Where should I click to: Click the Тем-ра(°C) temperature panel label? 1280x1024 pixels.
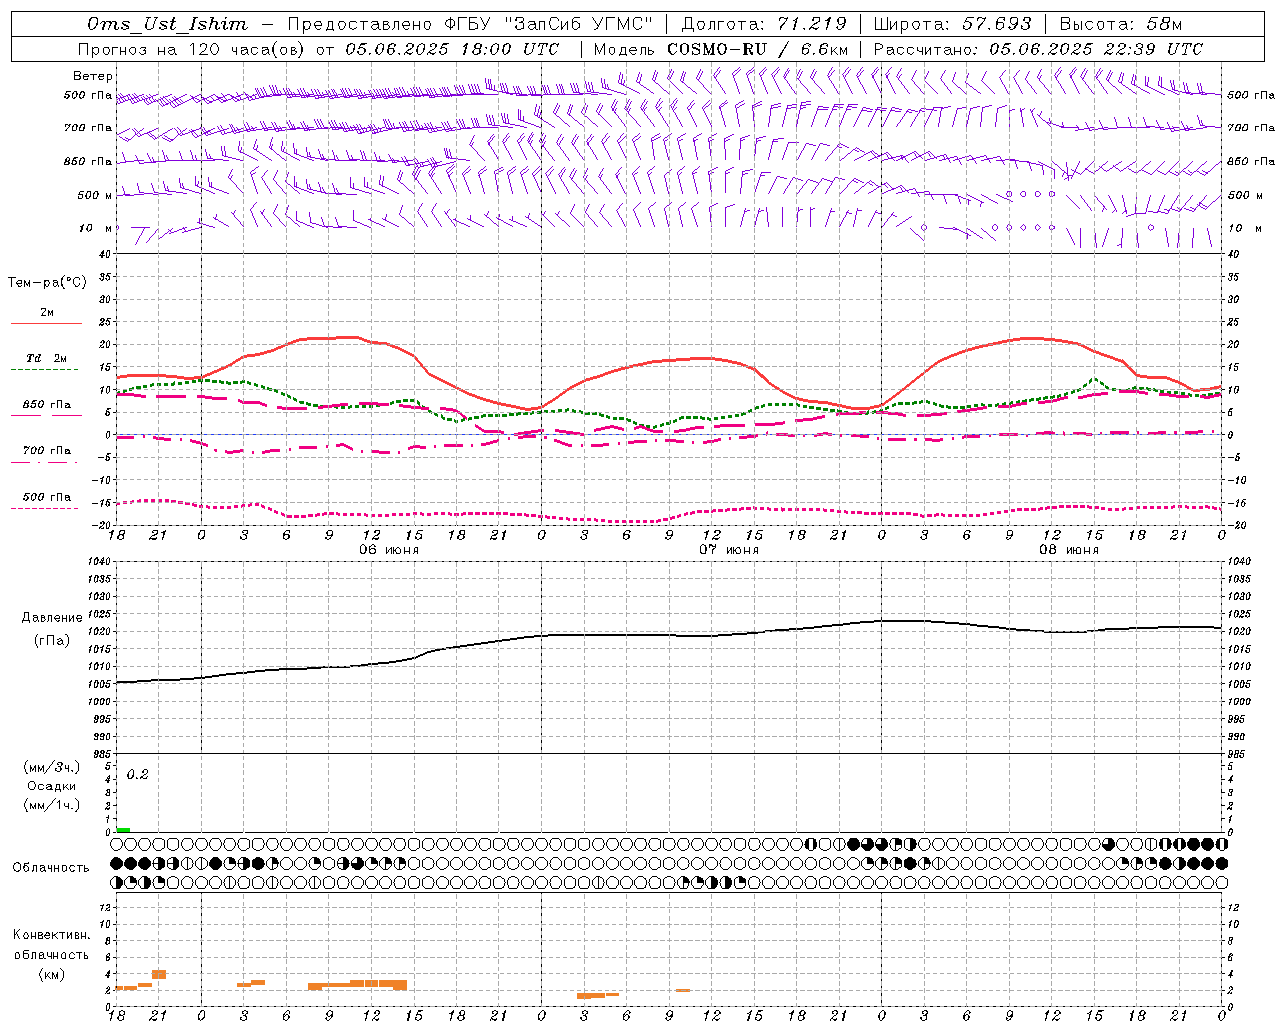pyautogui.click(x=47, y=283)
